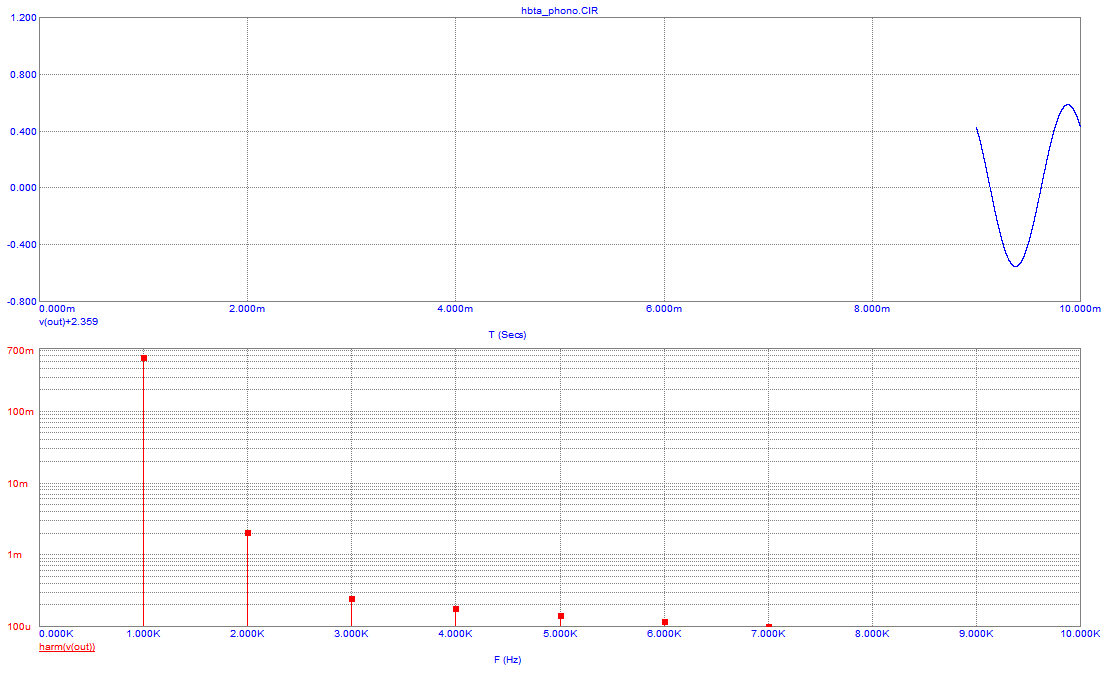The height and width of the screenshot is (677, 1107).
Task: Click the 7 kHz harmonic marker
Action: point(769,626)
